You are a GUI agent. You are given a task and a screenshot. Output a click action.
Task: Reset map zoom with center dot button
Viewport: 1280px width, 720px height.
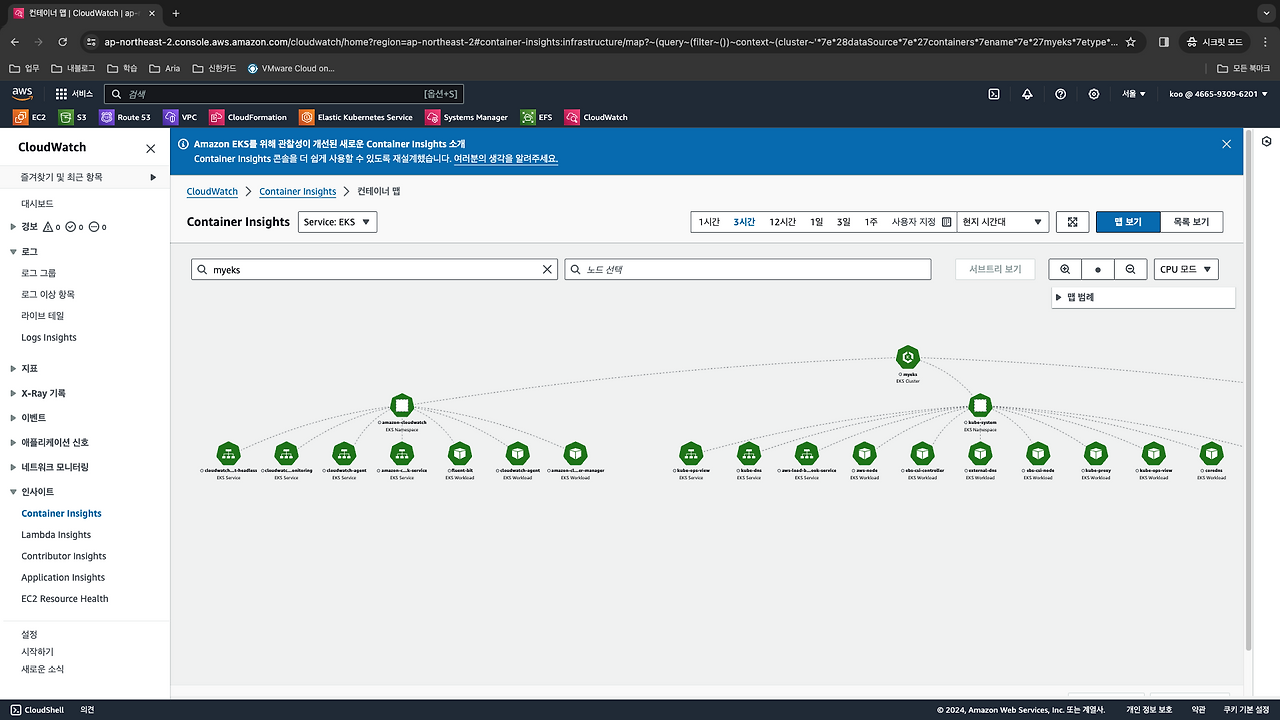[1098, 270]
